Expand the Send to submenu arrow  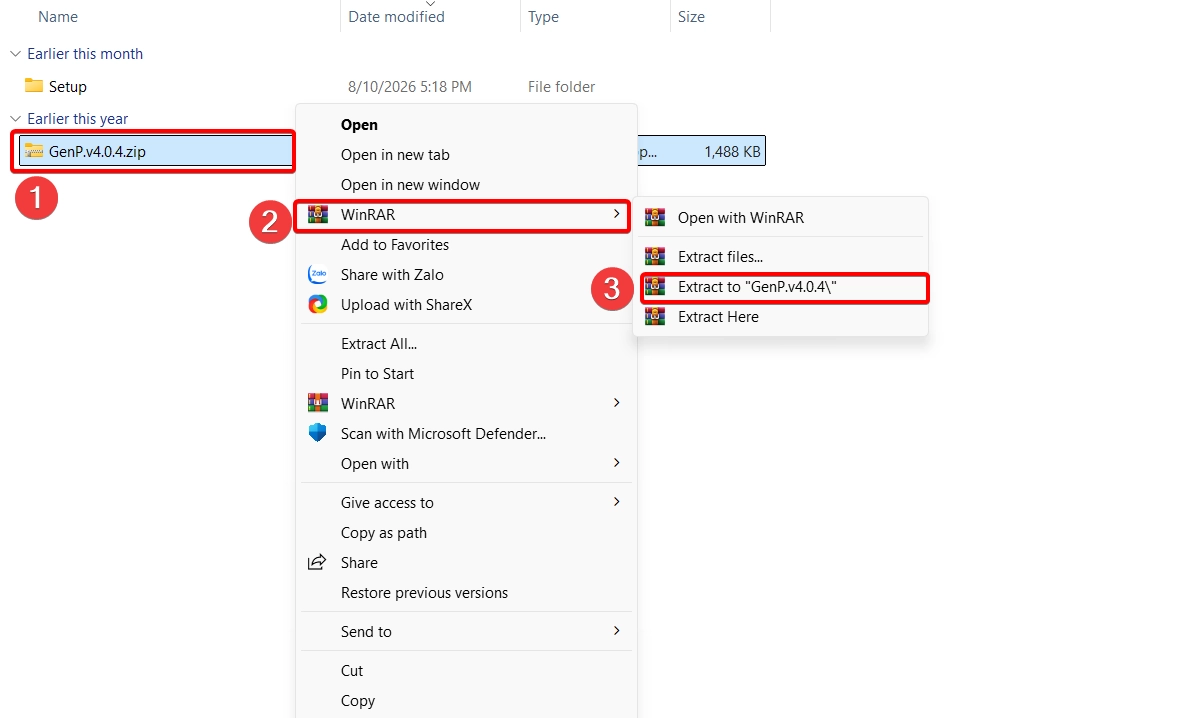coord(616,631)
